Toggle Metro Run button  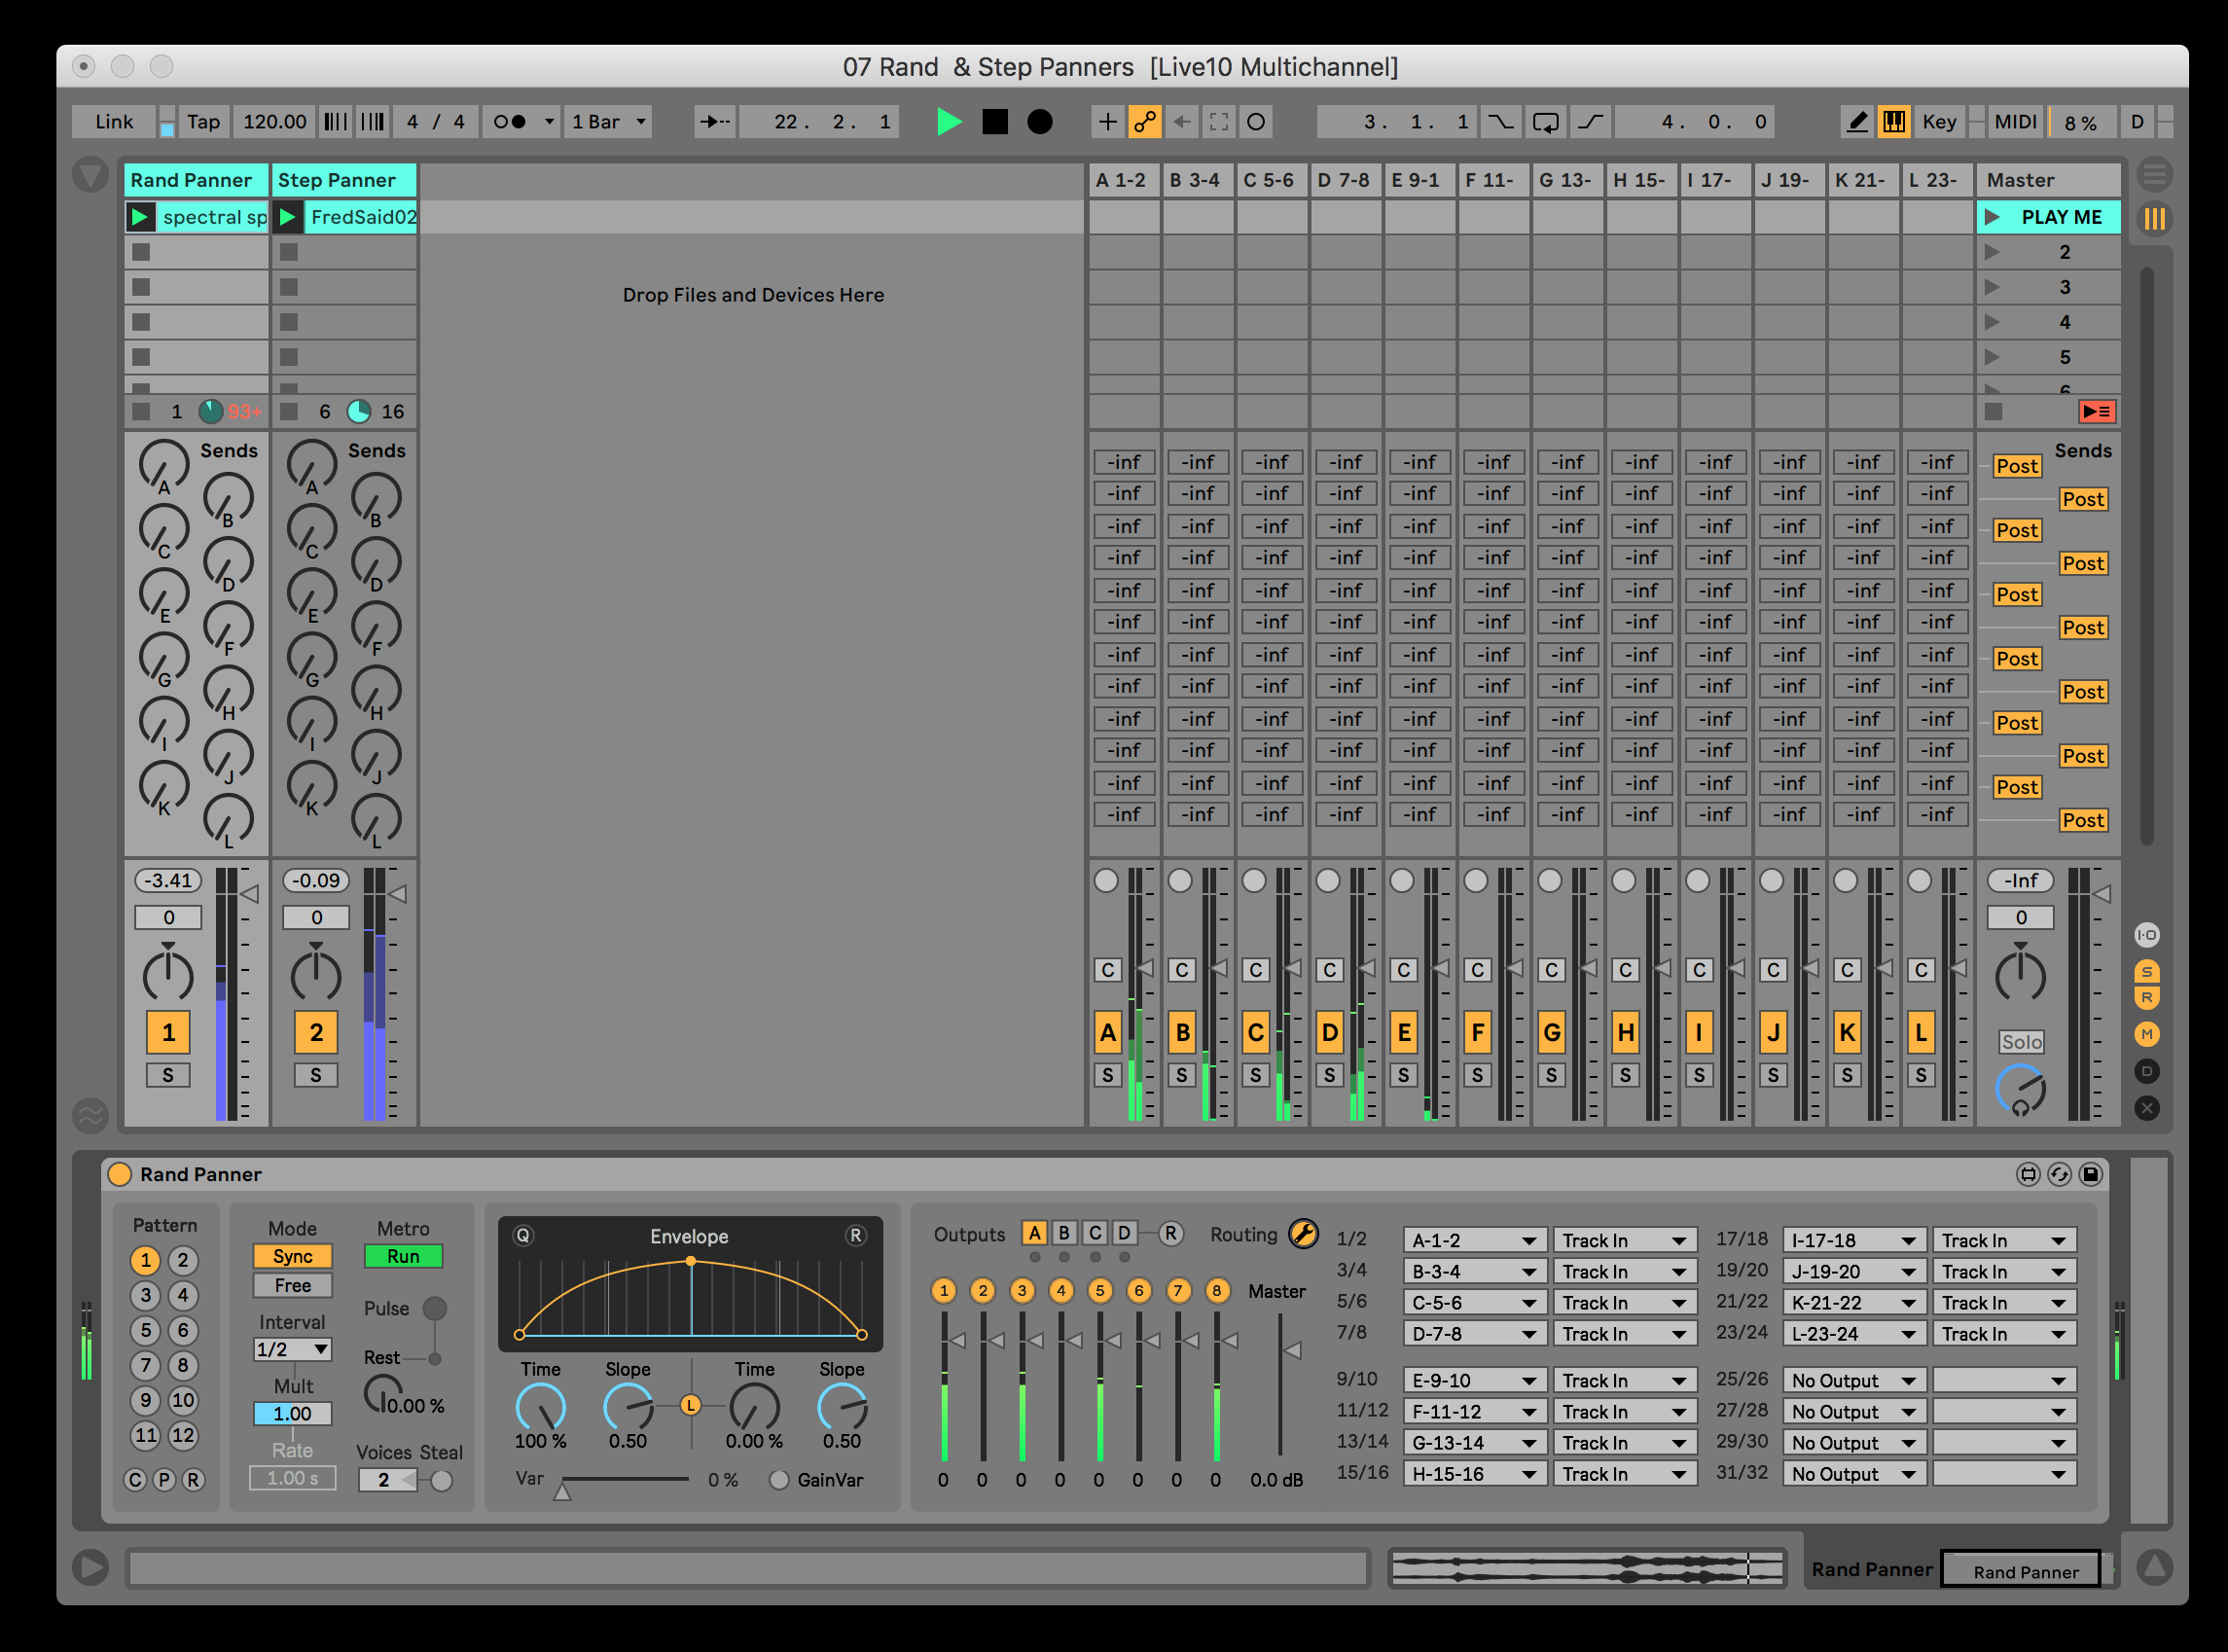[403, 1256]
